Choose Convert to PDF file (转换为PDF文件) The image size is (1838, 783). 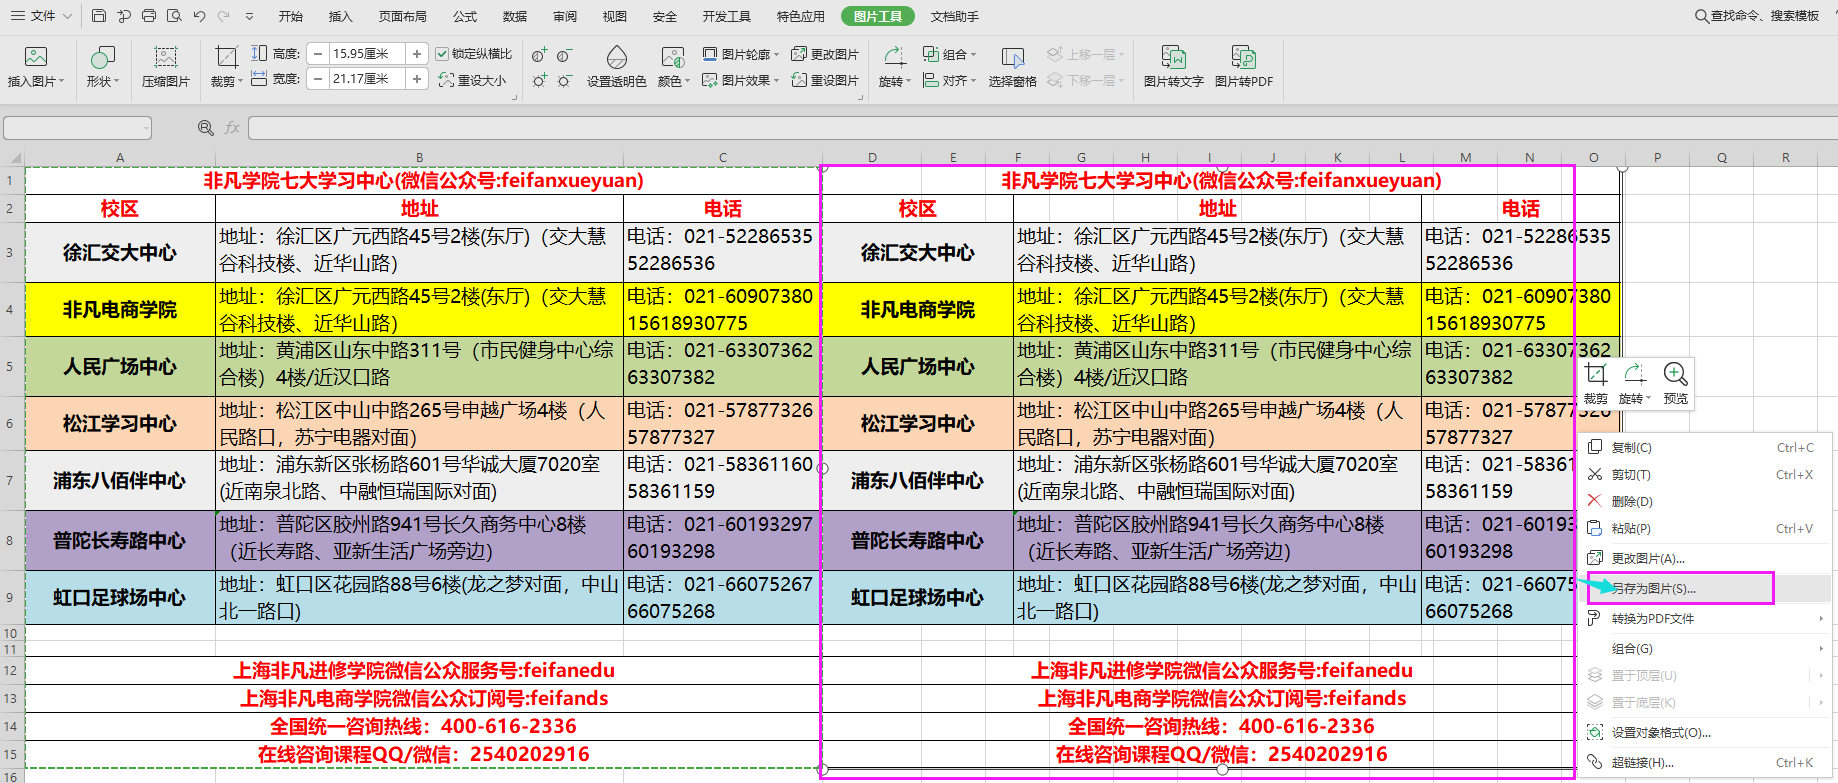coord(1707,618)
